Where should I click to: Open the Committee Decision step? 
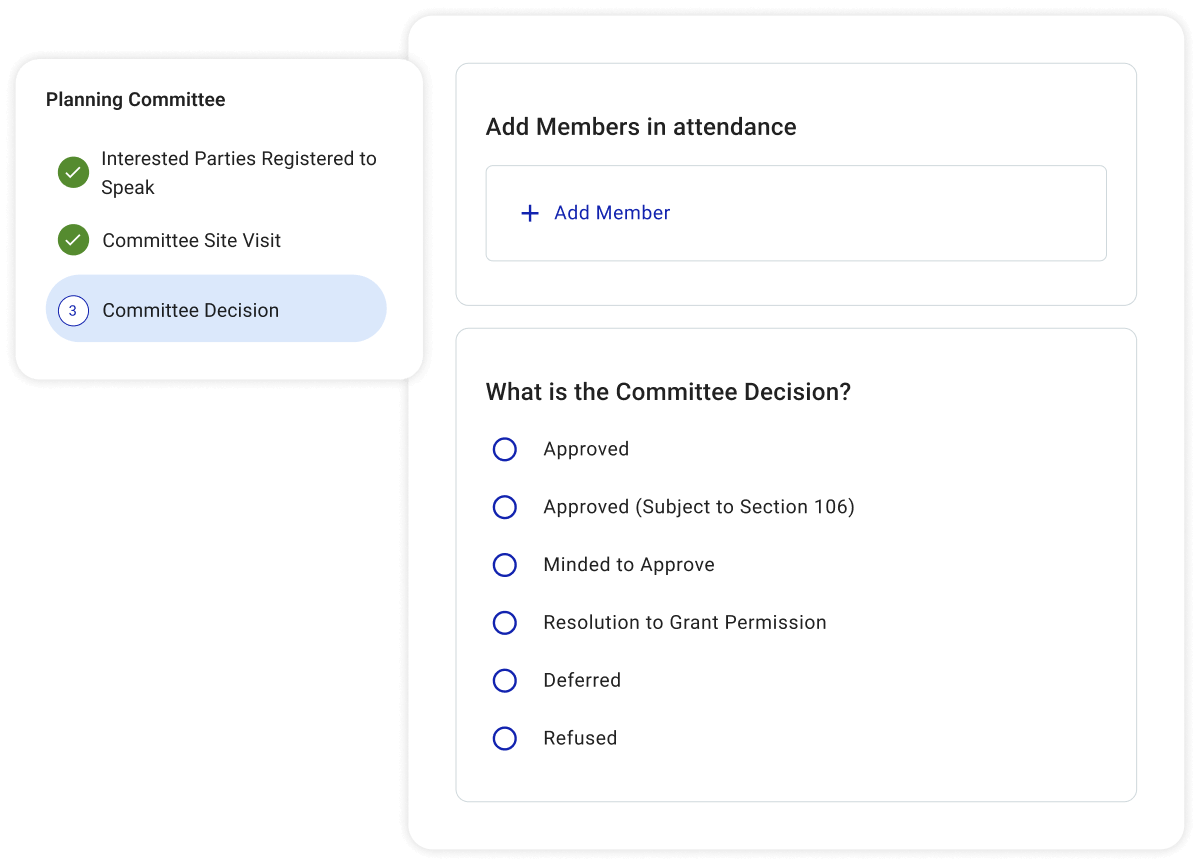pyautogui.click(x=190, y=310)
